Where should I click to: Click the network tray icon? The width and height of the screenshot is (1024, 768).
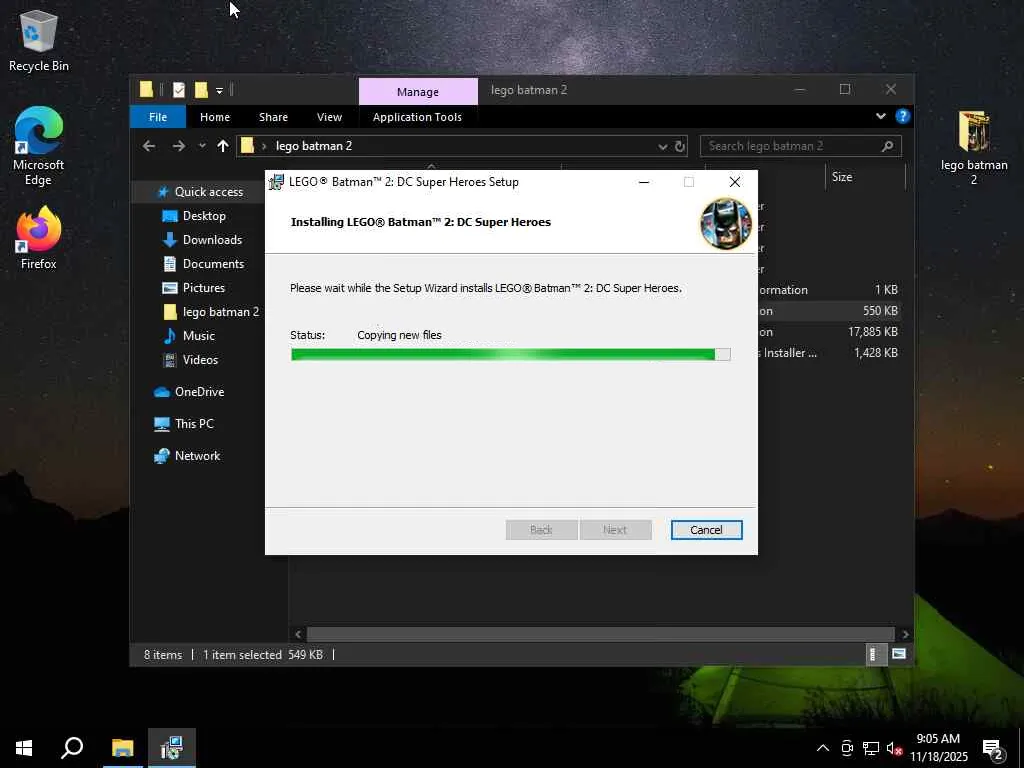pos(871,748)
